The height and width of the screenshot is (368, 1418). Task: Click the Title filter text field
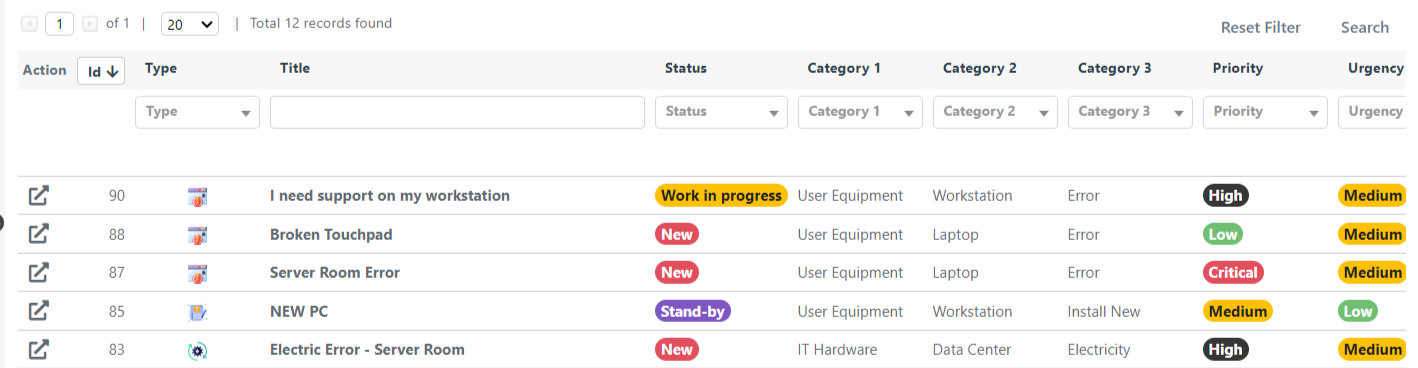pos(457,112)
